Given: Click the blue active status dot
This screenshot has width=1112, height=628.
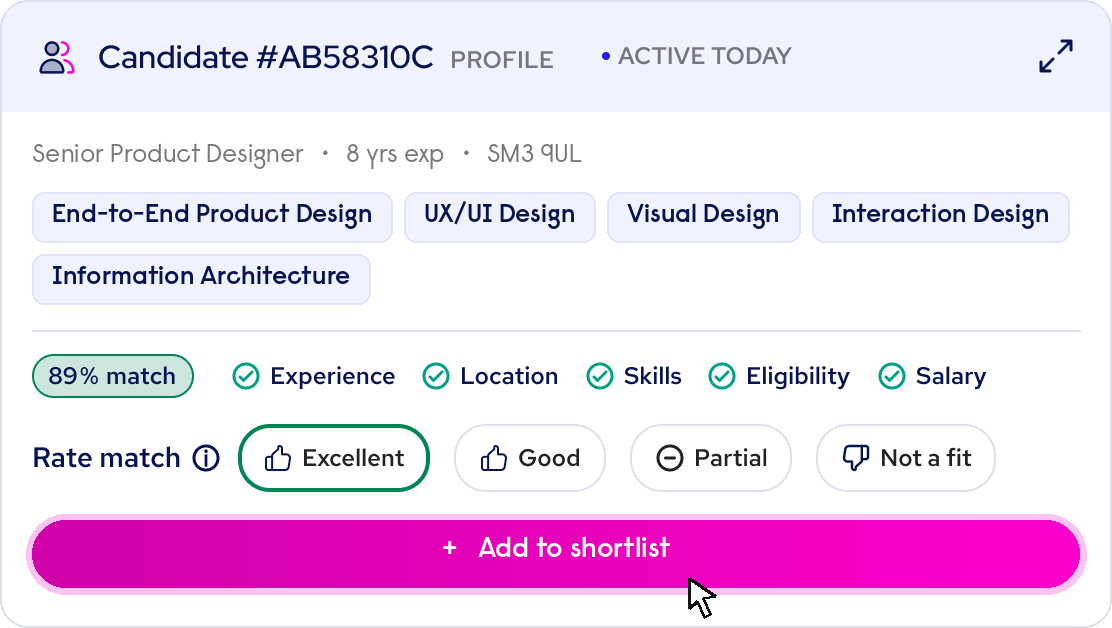Looking at the screenshot, I should tap(606, 56).
